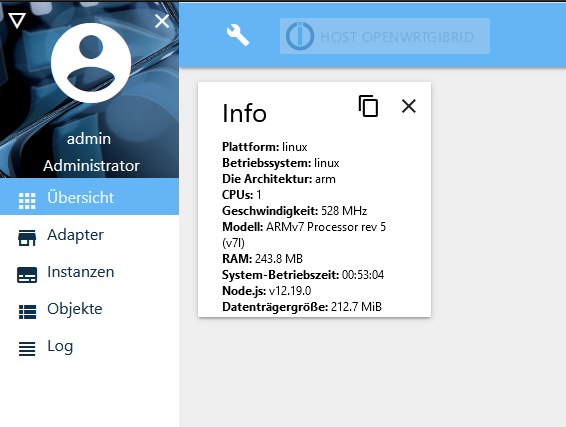The width and height of the screenshot is (566, 427).
Task: Open the Log page
Action: click(89, 346)
